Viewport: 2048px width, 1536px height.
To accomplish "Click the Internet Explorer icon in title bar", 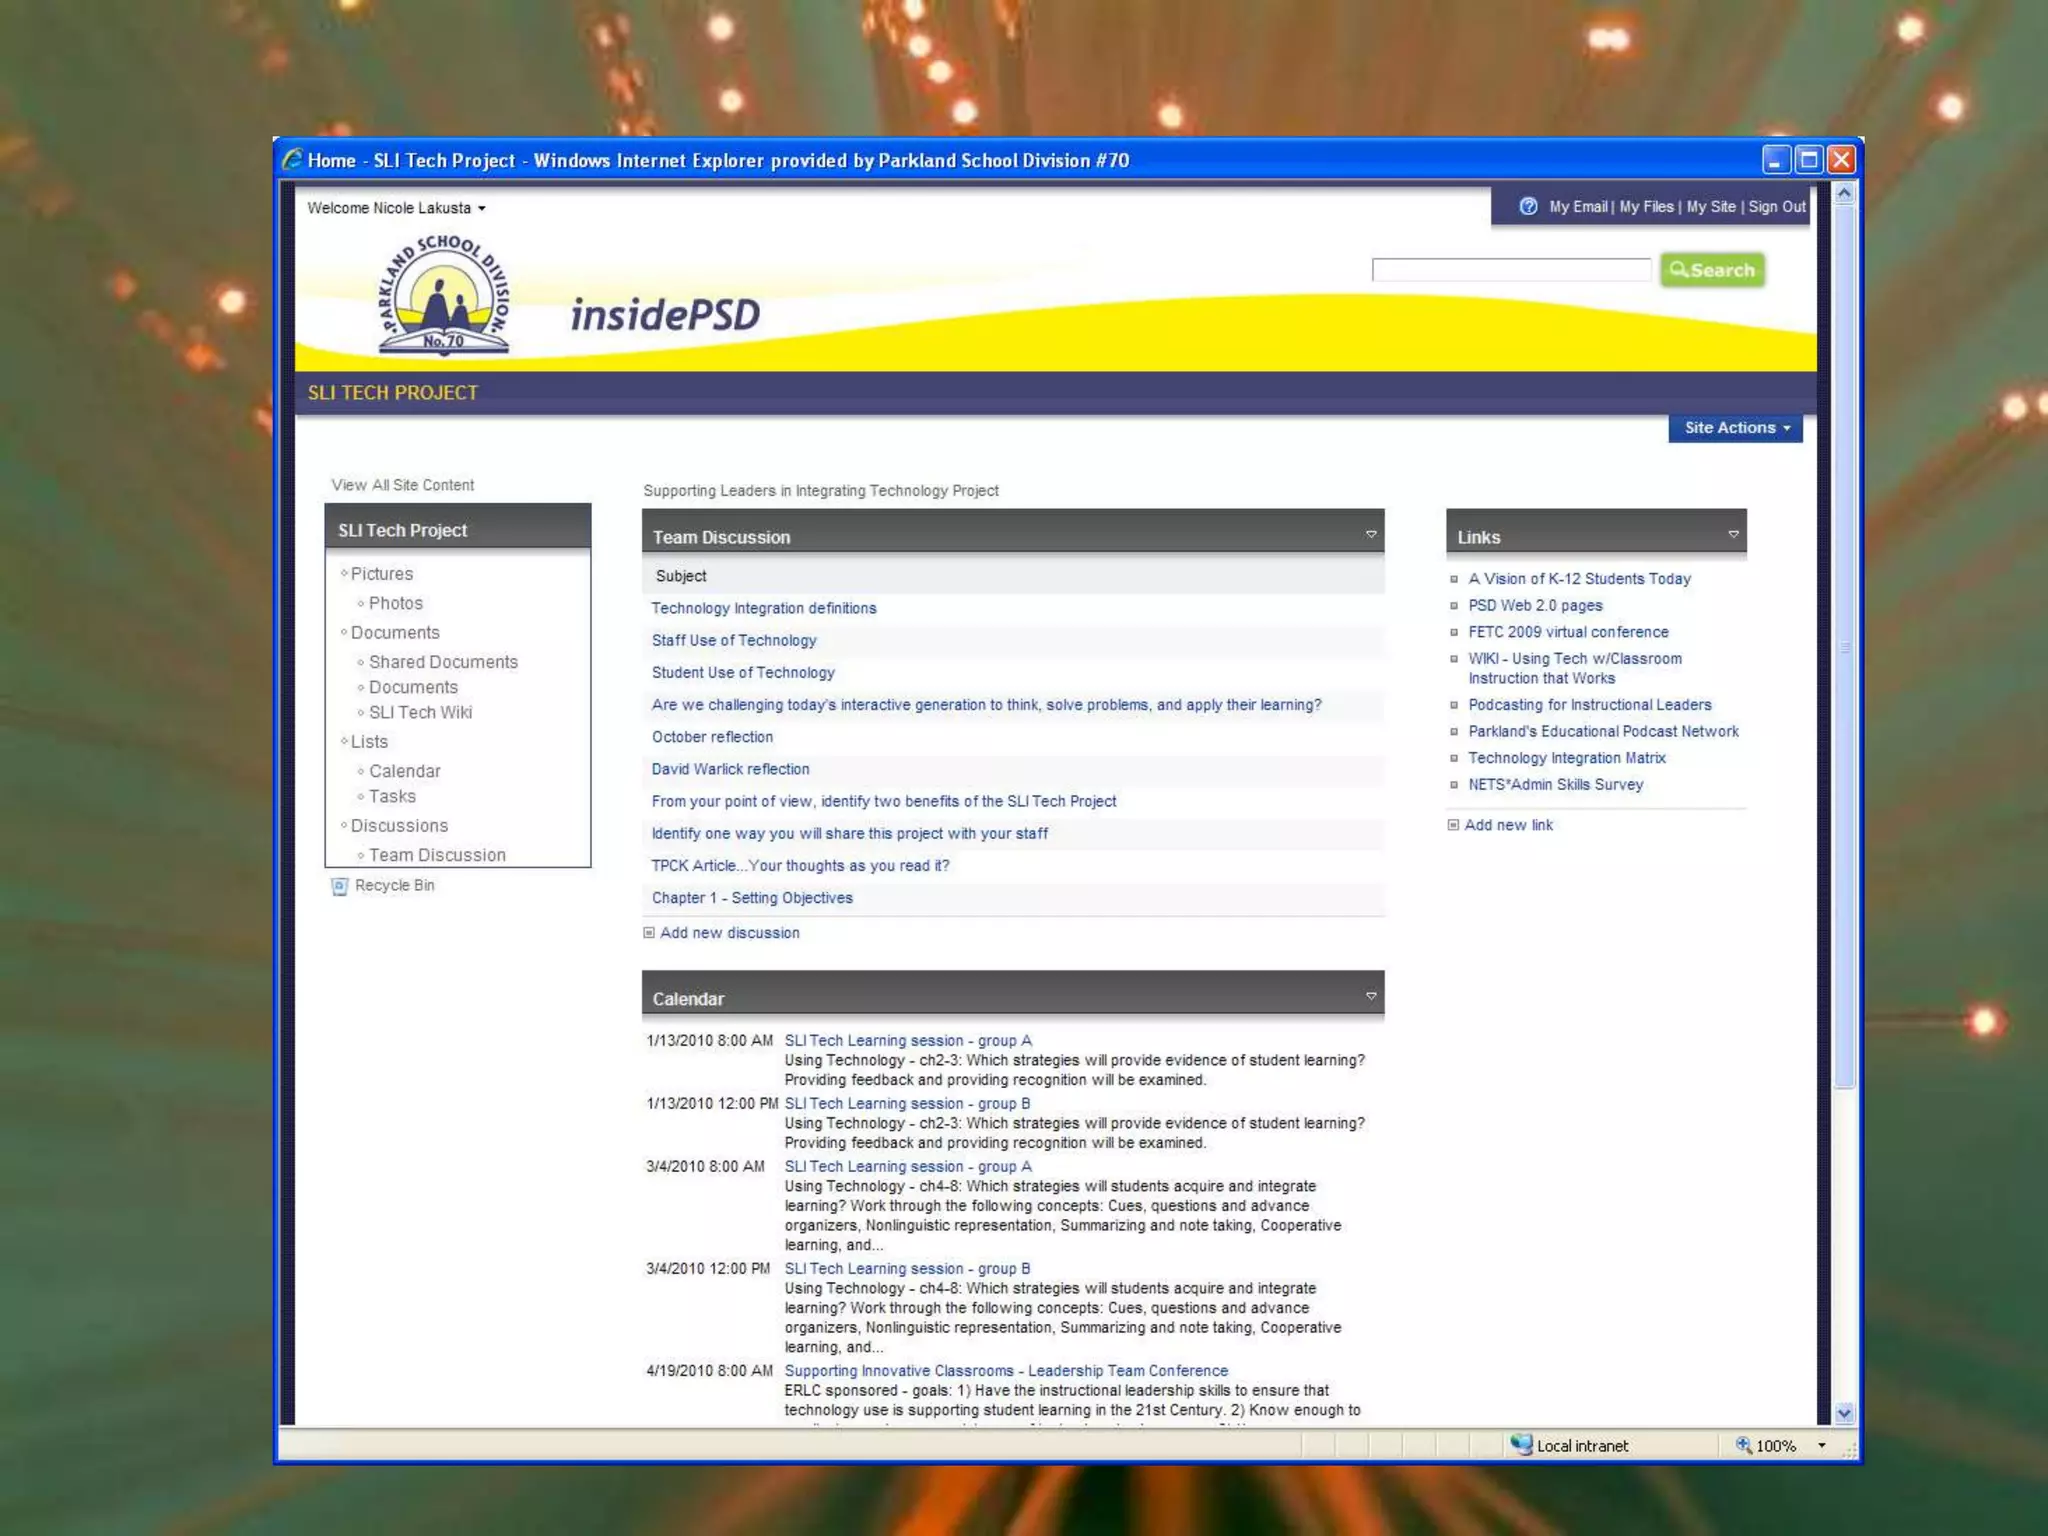I will point(292,160).
